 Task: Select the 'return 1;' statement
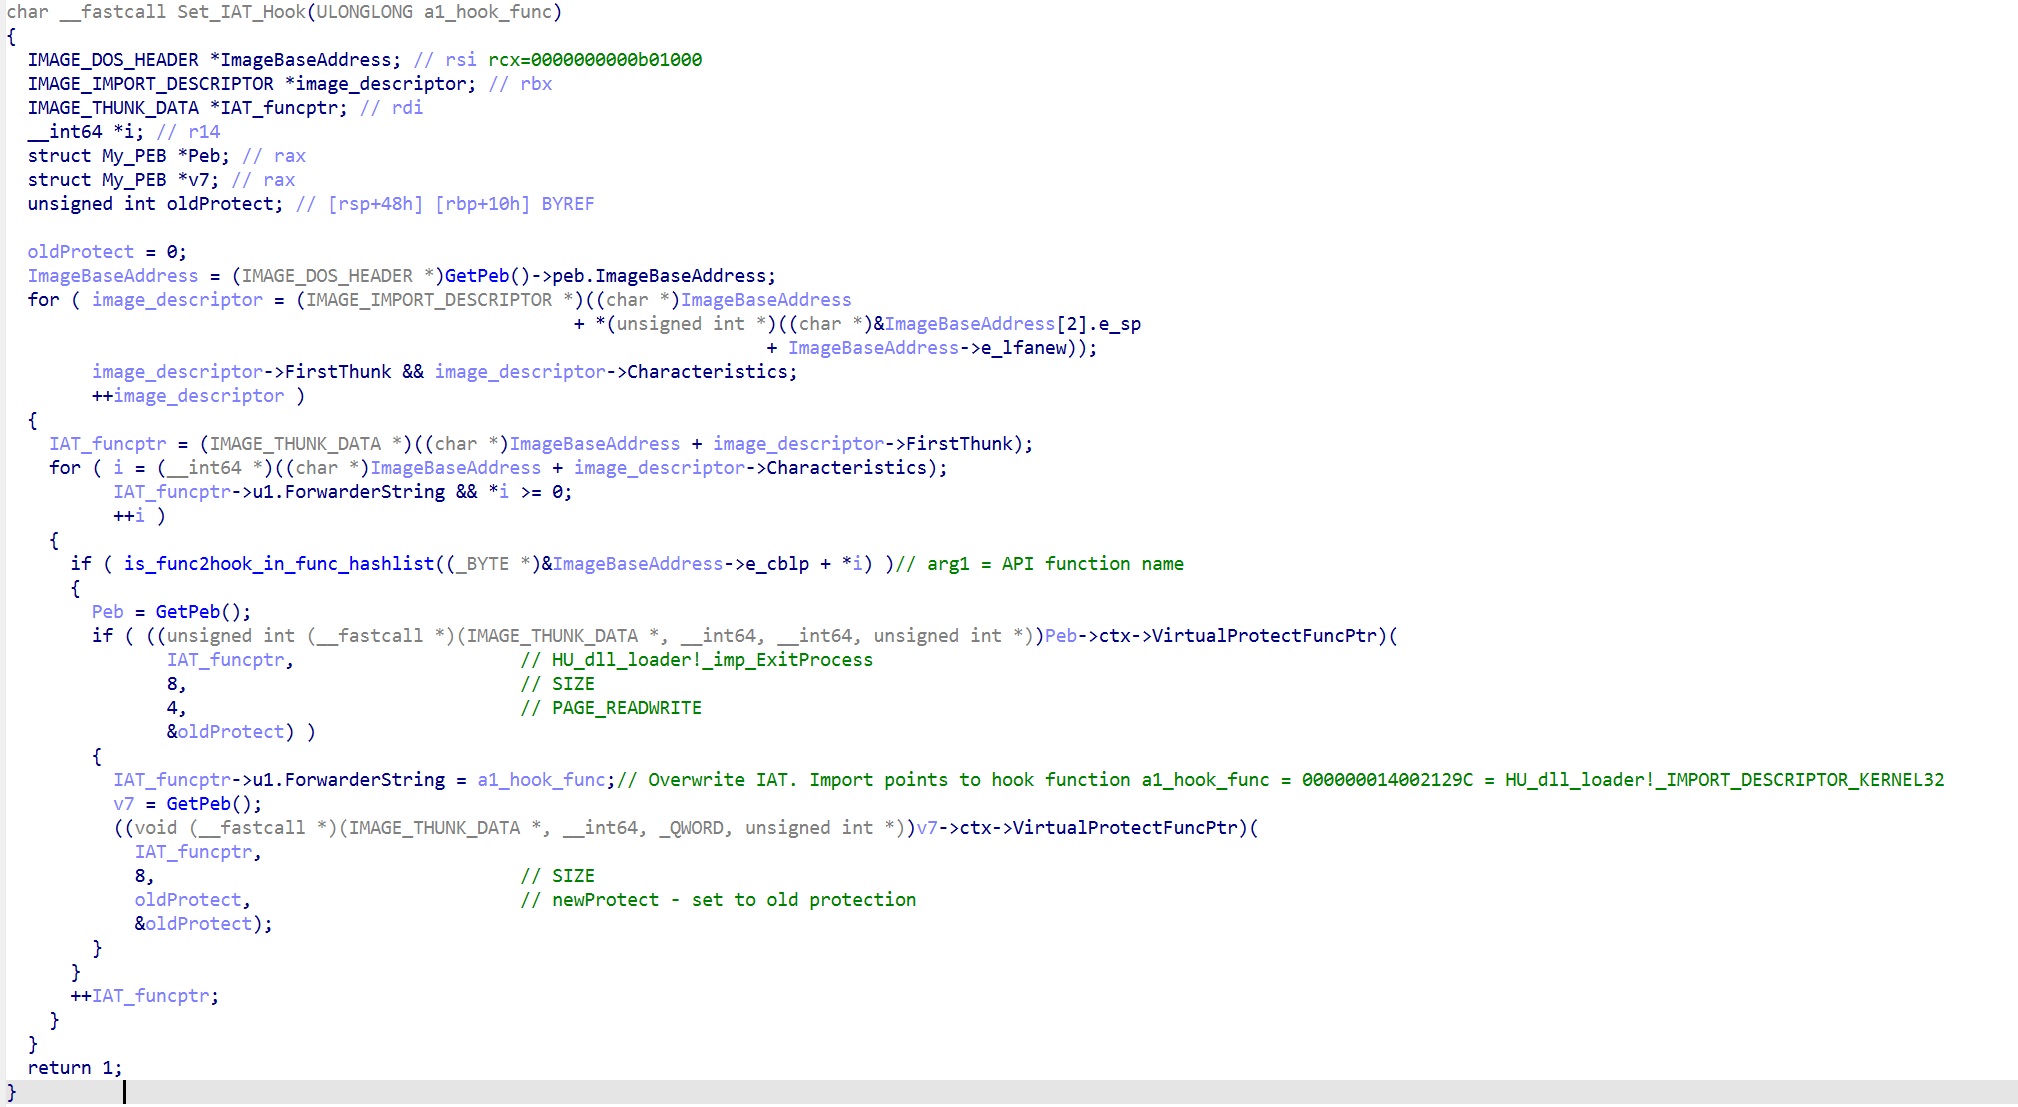pyautogui.click(x=75, y=1068)
